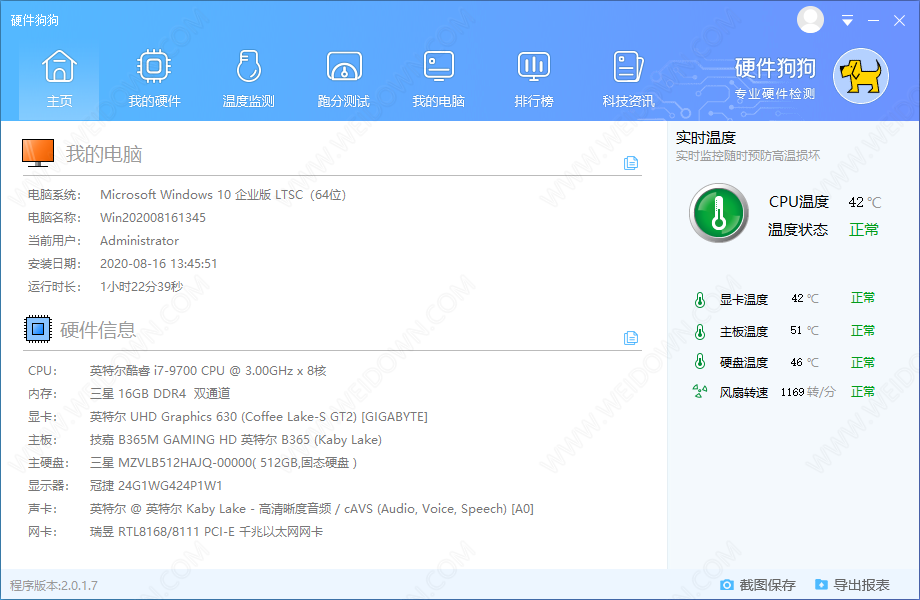This screenshot has height=600, width=920.
Task: Select the Windows 10 企业版 LTSC system text
Action: pos(223,195)
